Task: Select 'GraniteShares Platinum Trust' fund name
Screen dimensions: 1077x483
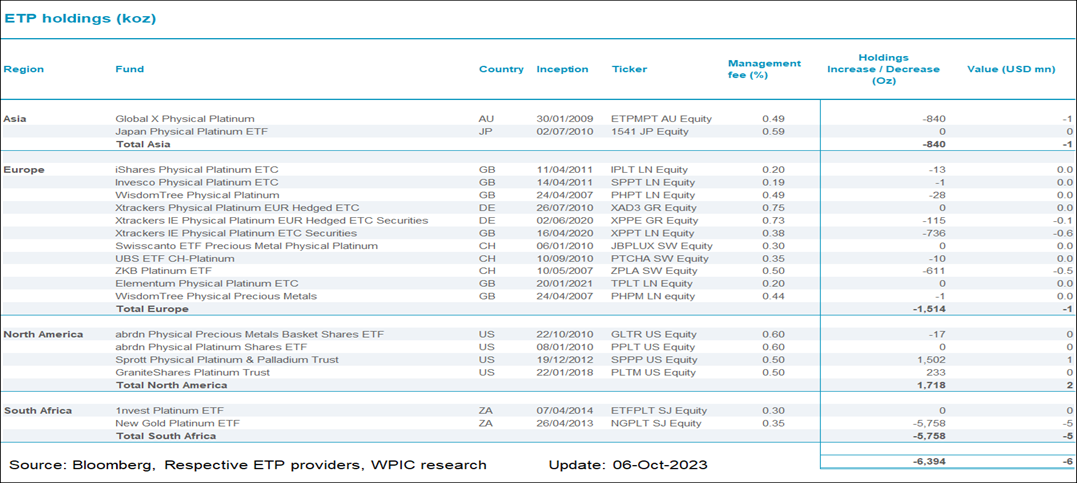Action: pyautogui.click(x=190, y=372)
